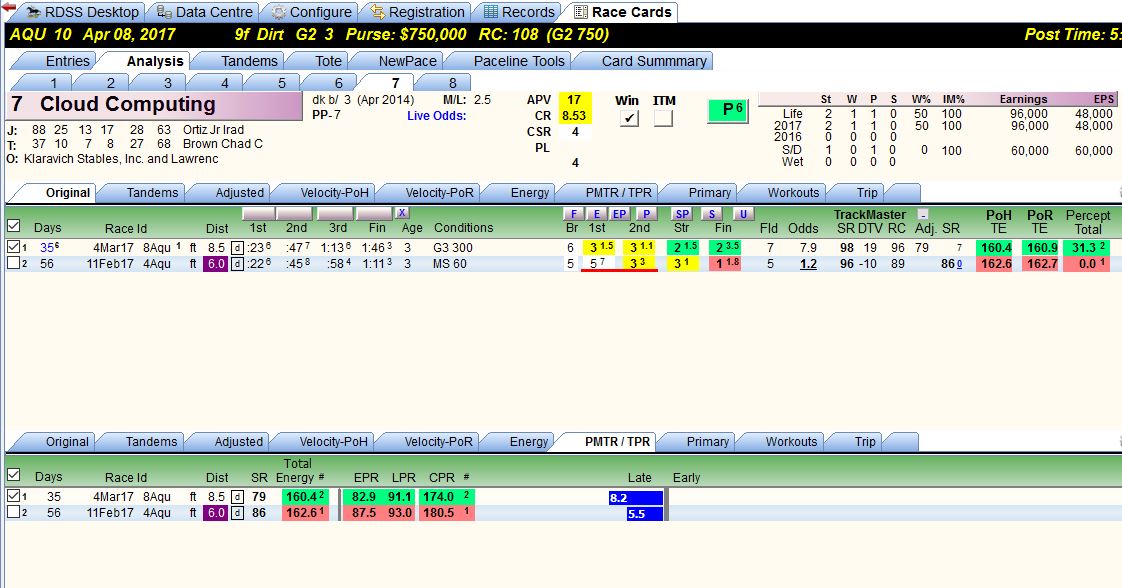
Task: Click the E pace filter button
Action: point(596,214)
